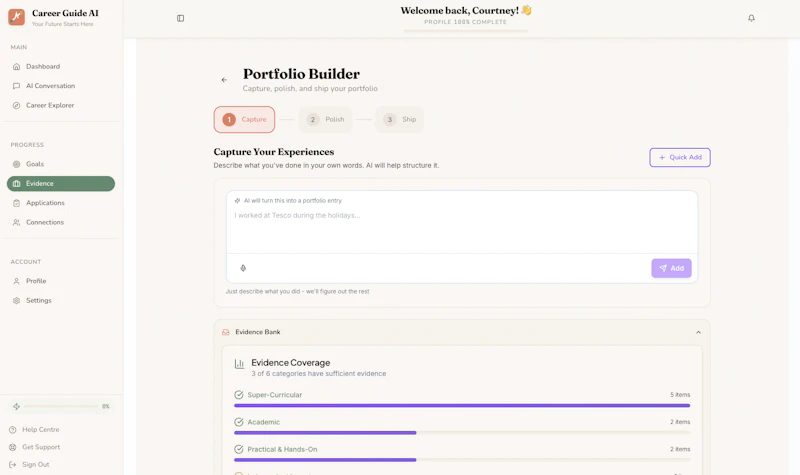This screenshot has width=800, height=475.
Task: Click the purple Add button
Action: point(671,268)
